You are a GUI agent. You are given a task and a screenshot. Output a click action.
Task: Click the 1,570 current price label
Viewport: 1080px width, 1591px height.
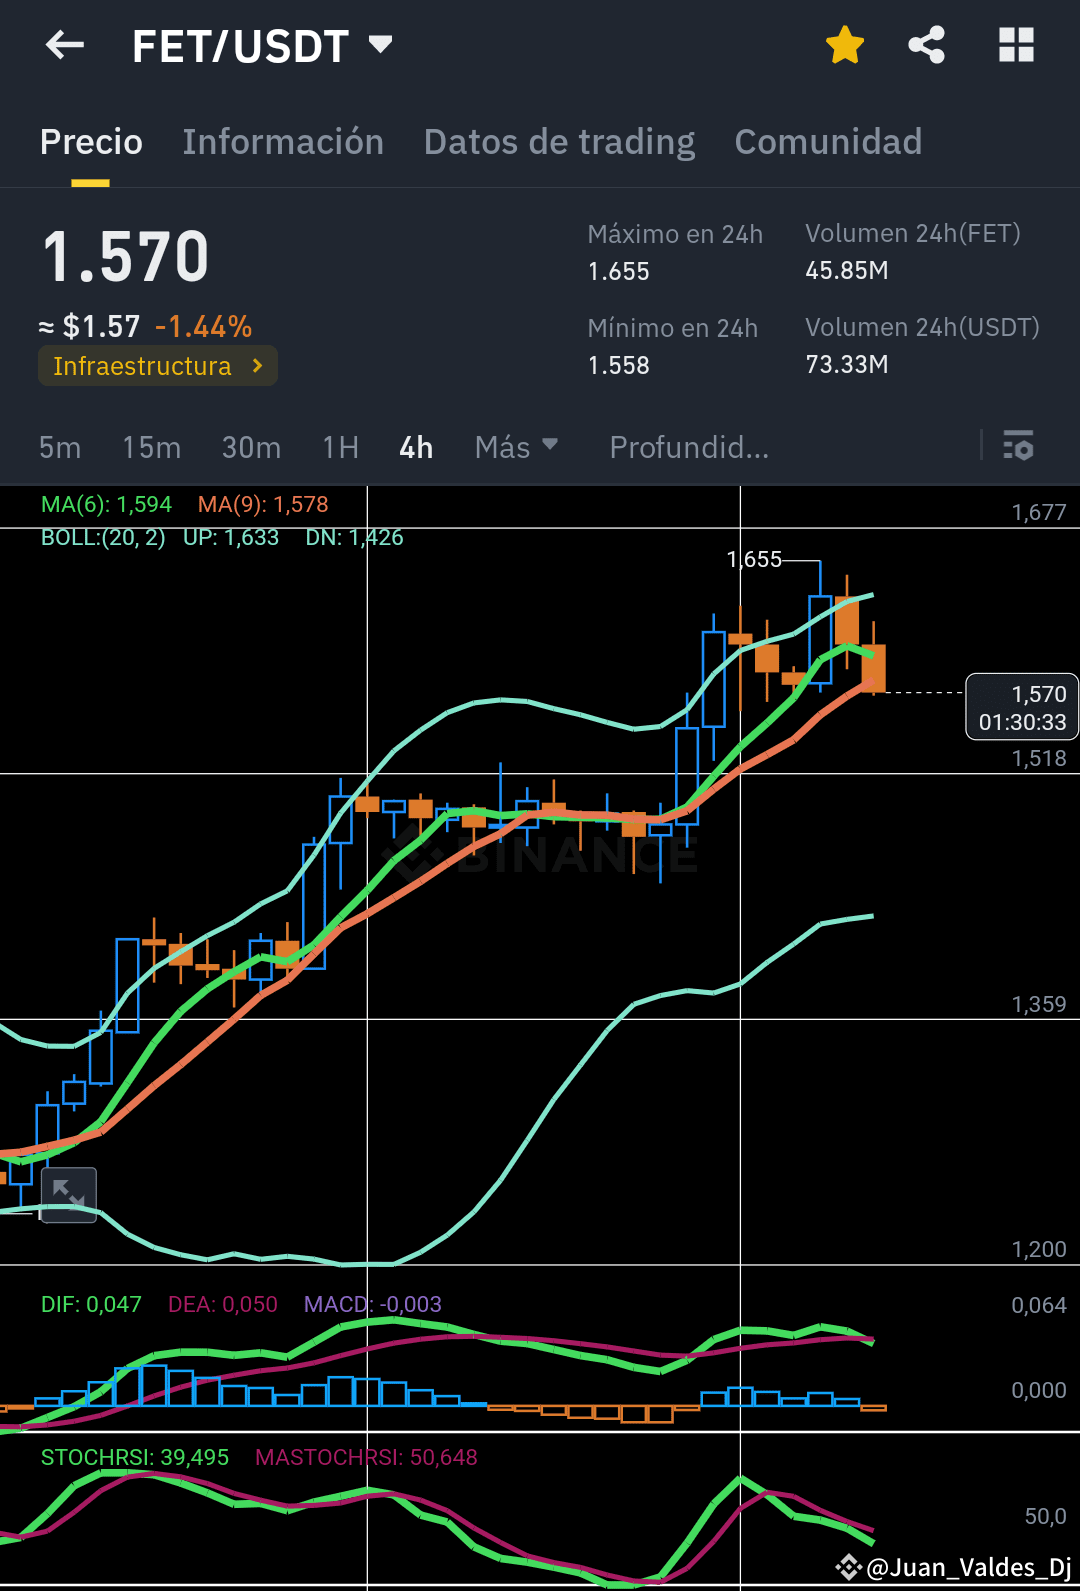pyautogui.click(x=1022, y=707)
